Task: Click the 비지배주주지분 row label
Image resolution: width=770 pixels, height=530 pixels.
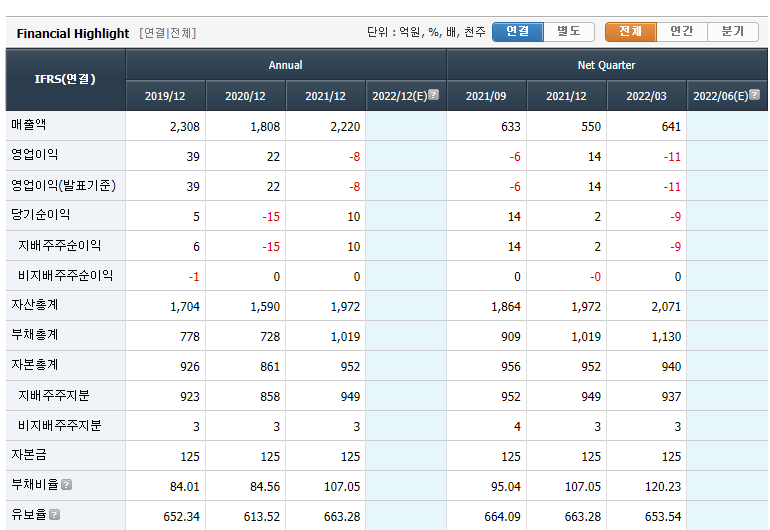Action: click(59, 425)
